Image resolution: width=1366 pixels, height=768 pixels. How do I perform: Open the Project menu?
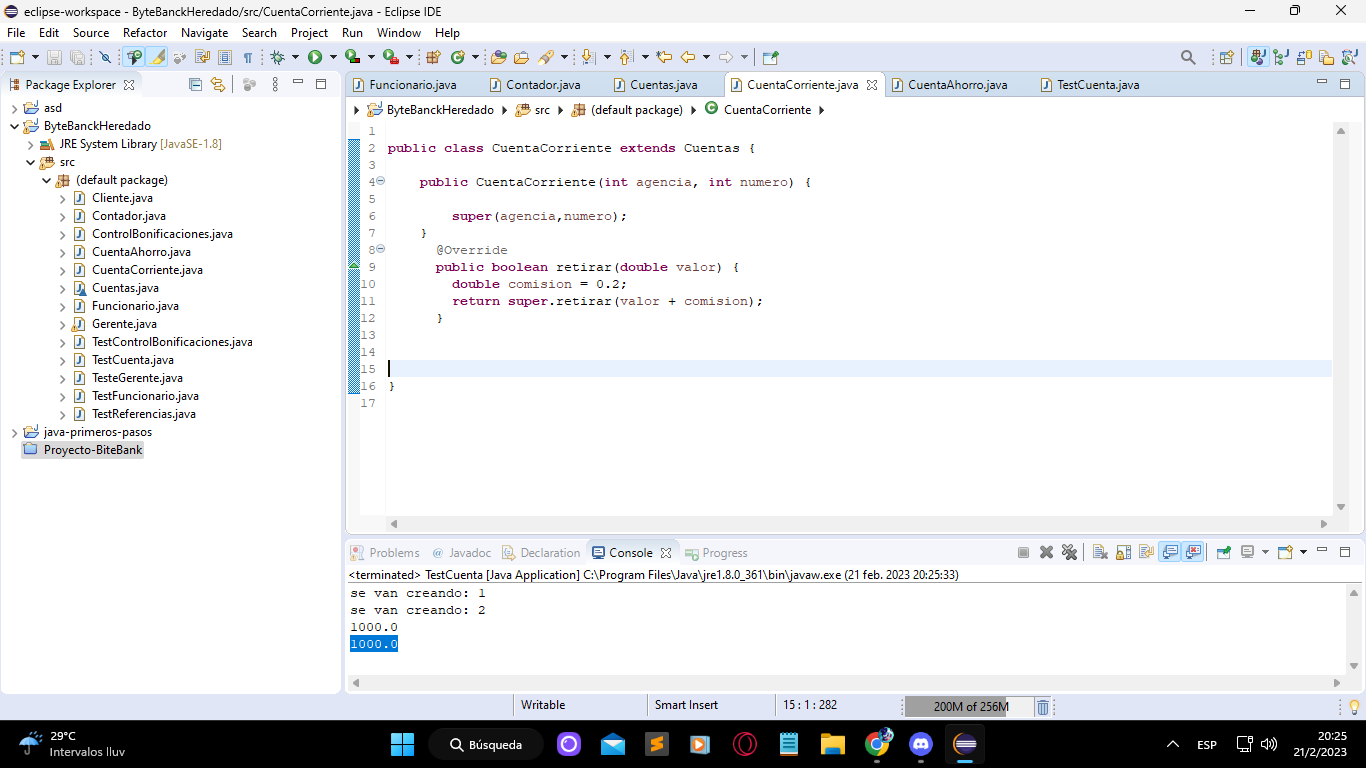click(x=310, y=33)
